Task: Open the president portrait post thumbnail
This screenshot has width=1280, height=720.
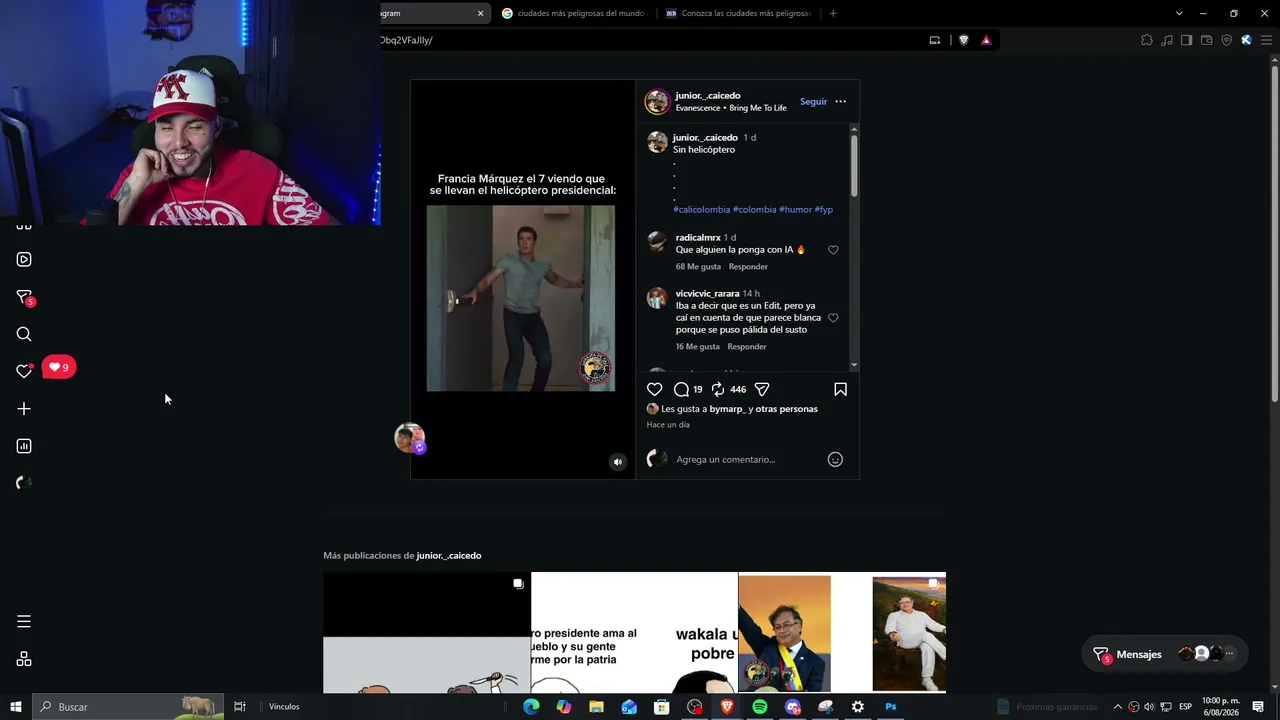Action: point(842,632)
